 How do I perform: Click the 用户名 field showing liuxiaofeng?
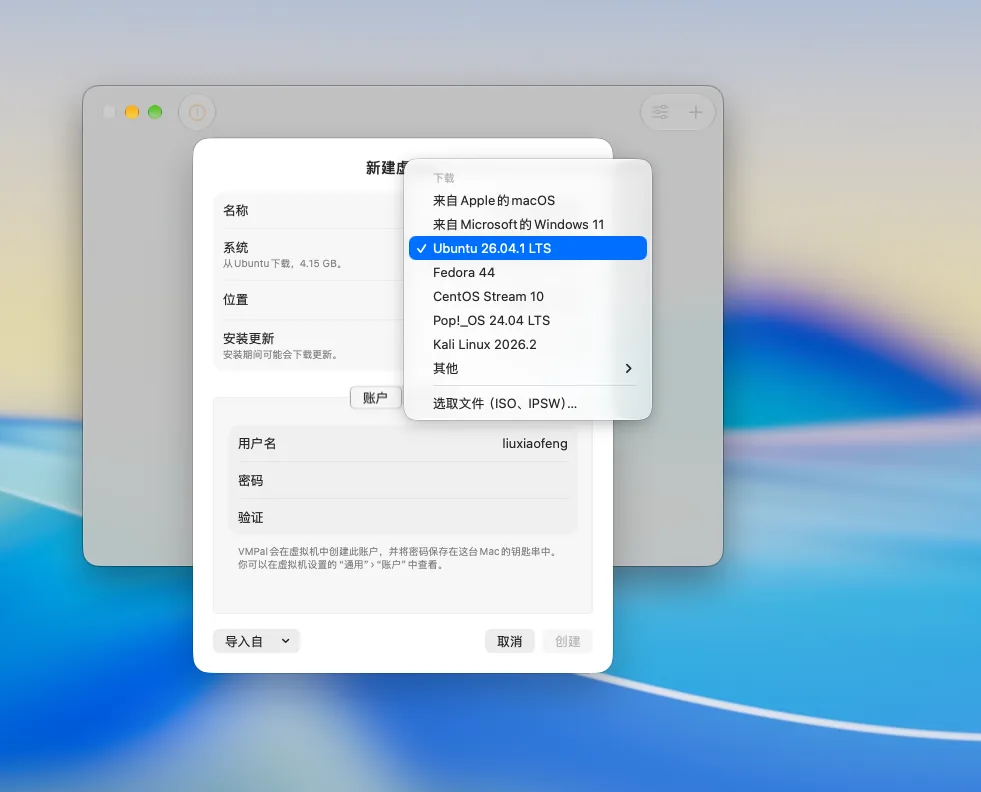pos(402,444)
